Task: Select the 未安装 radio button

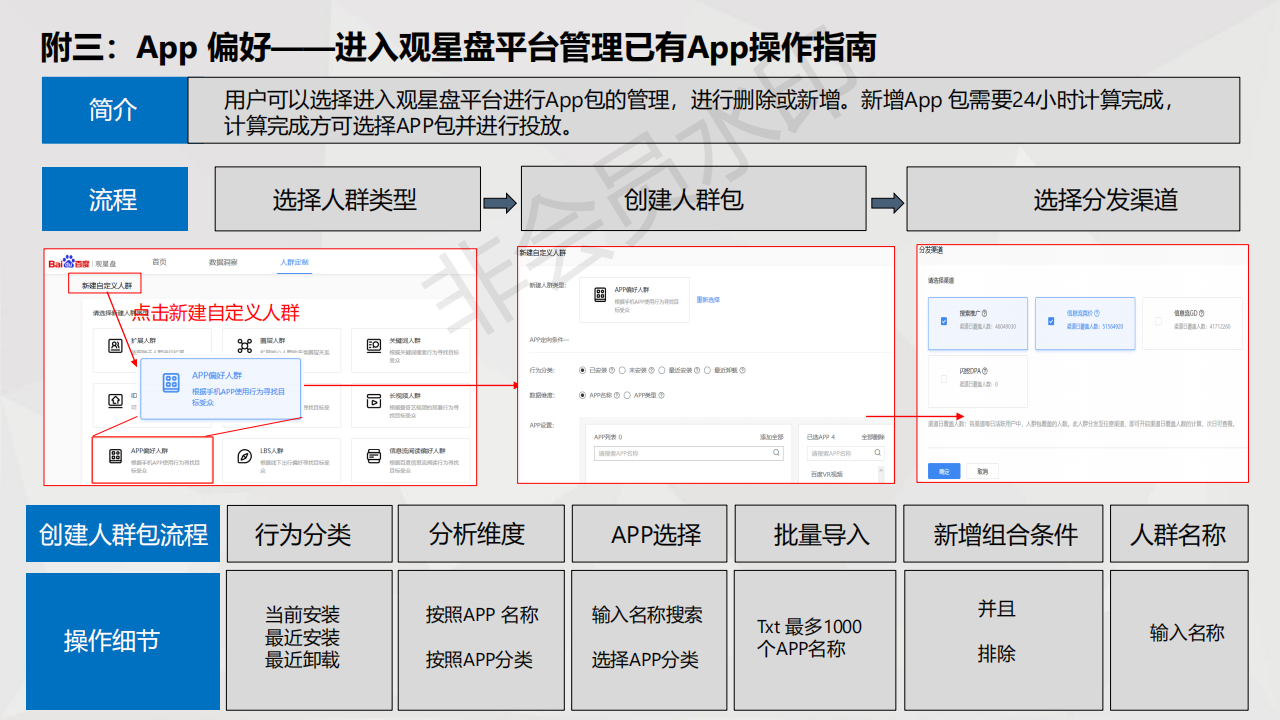Action: point(622,370)
